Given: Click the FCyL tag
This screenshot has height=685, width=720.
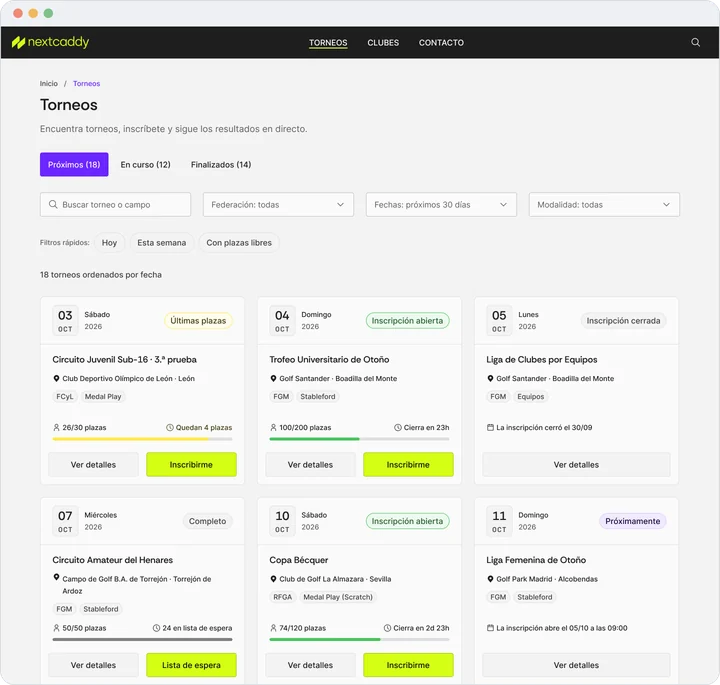Looking at the screenshot, I should [x=65, y=396].
